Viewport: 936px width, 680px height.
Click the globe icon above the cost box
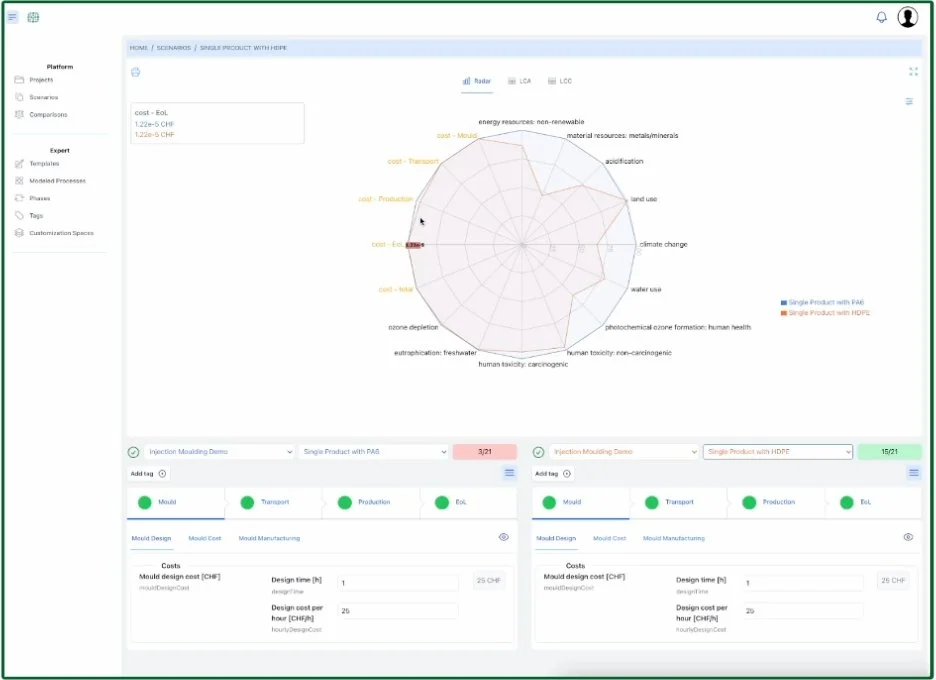pyautogui.click(x=136, y=72)
